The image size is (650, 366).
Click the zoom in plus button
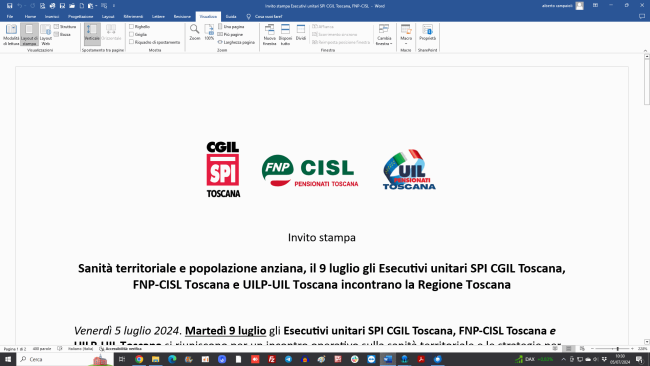coord(632,349)
